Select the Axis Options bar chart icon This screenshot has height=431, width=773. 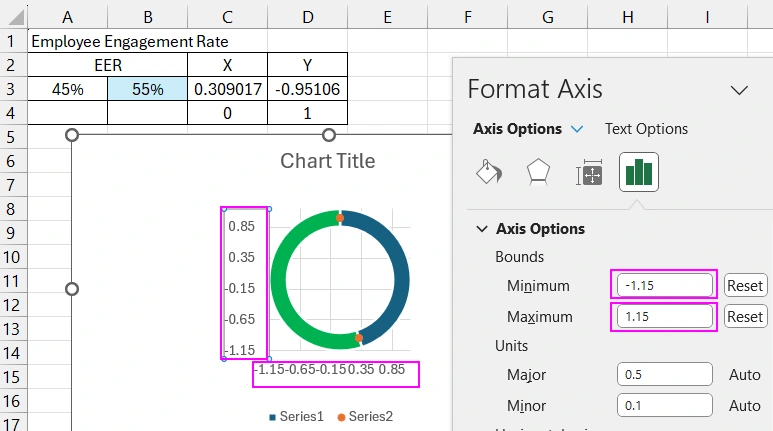click(x=639, y=173)
